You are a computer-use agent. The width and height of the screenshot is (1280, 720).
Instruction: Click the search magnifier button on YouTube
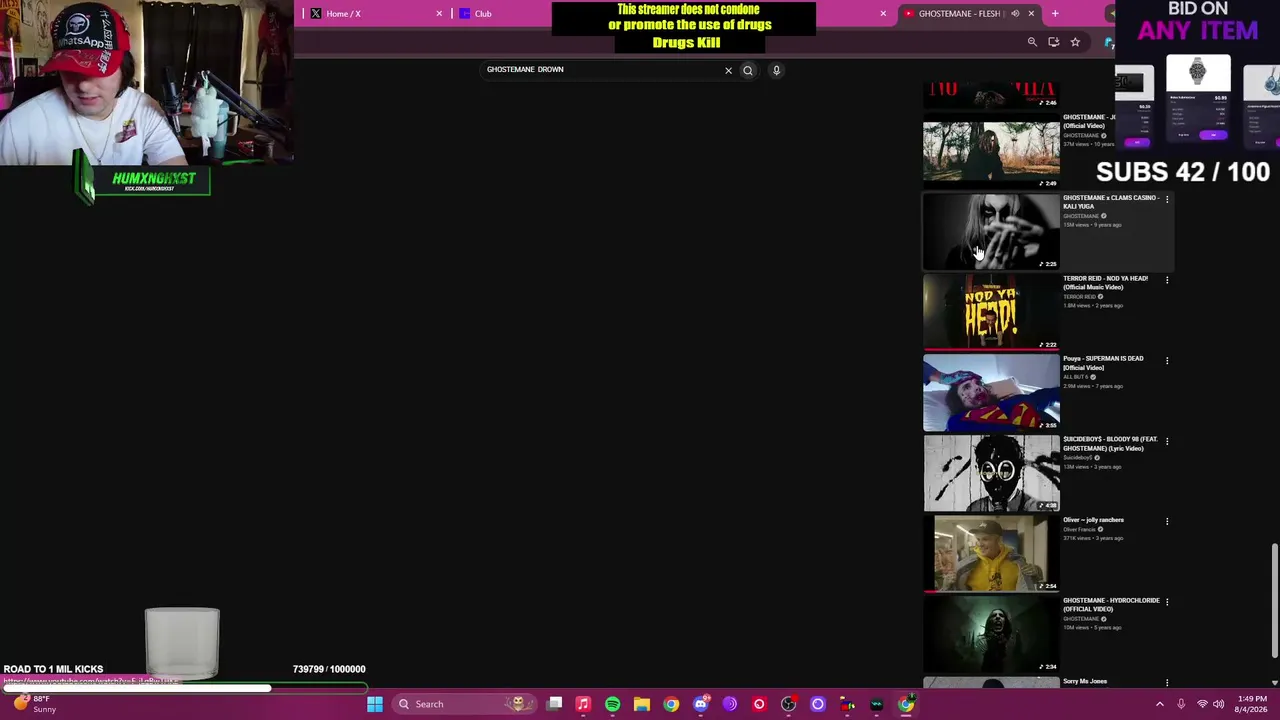click(748, 70)
